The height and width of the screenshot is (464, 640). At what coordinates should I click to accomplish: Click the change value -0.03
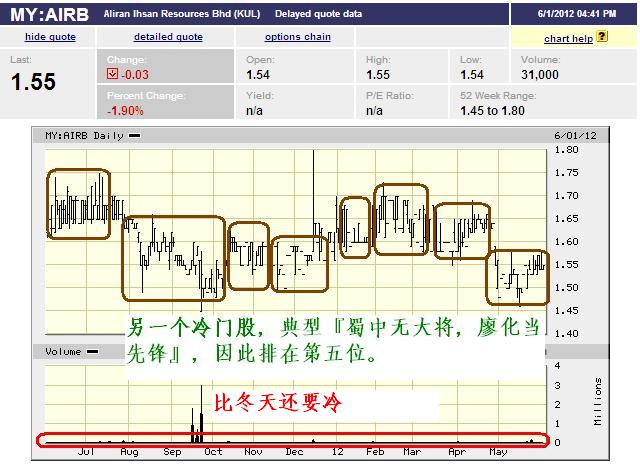pos(135,75)
